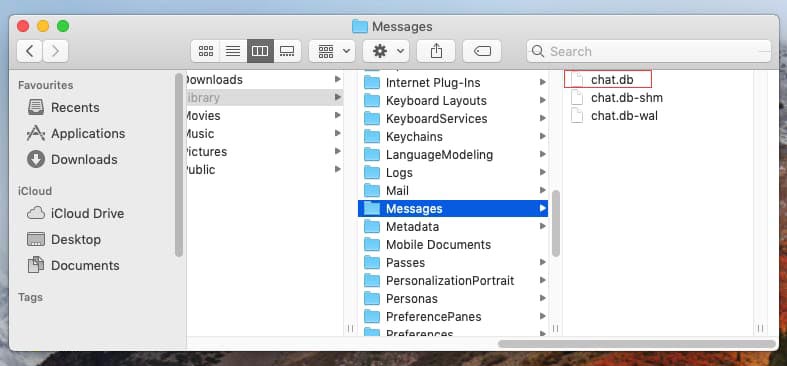
Task: Expand arrow next to PreferencePanes
Action: [x=543, y=317]
